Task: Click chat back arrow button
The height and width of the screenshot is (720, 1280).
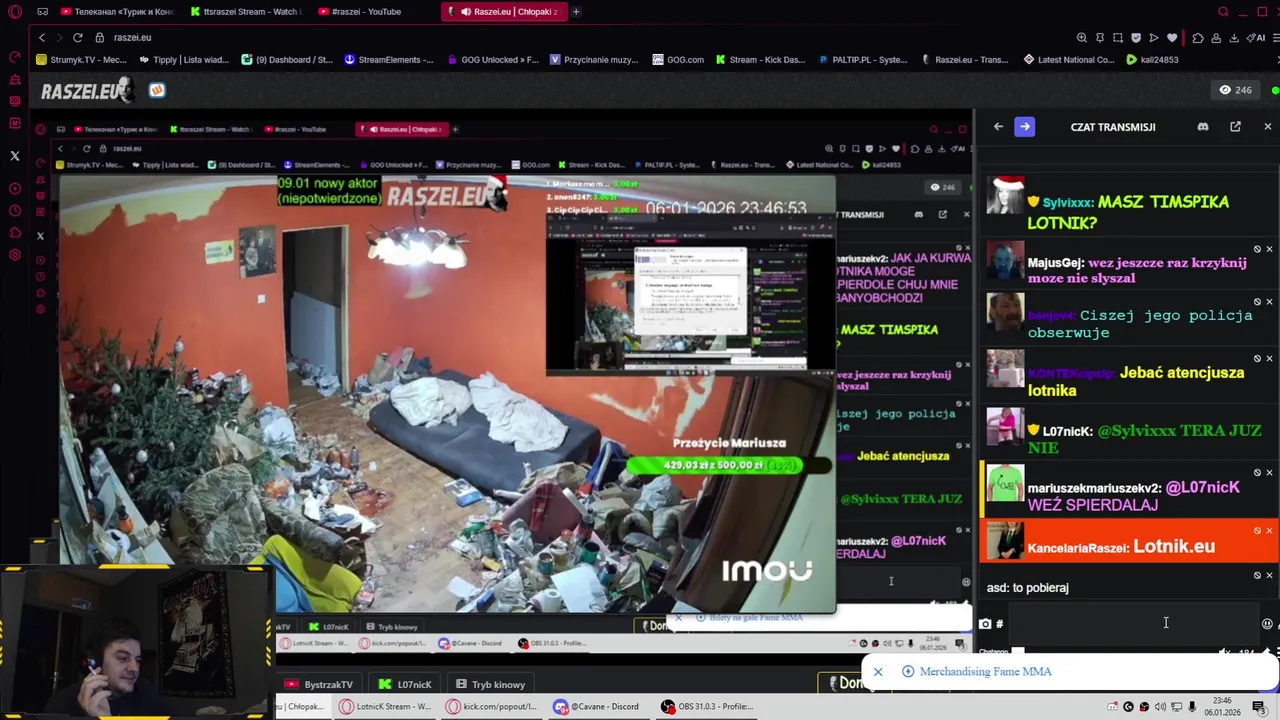Action: click(998, 127)
